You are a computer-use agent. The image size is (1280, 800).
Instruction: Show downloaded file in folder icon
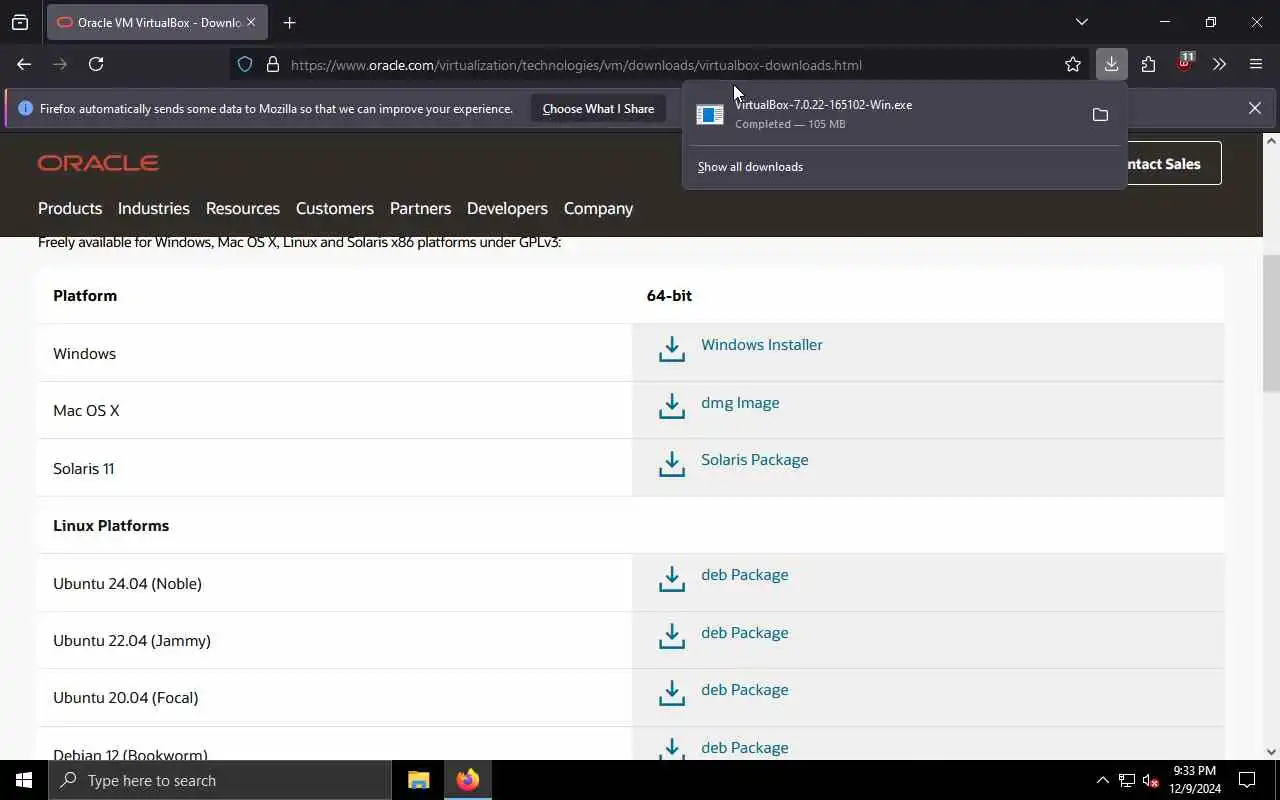pos(1100,115)
